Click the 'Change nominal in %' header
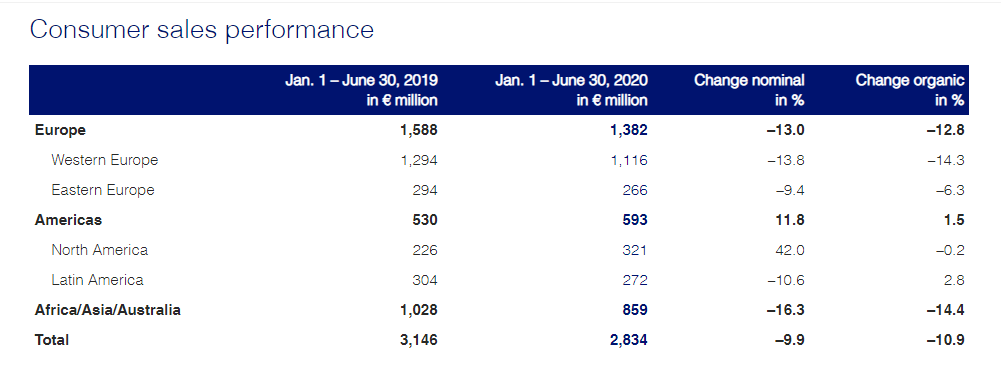The image size is (1001, 371). pyautogui.click(x=749, y=90)
